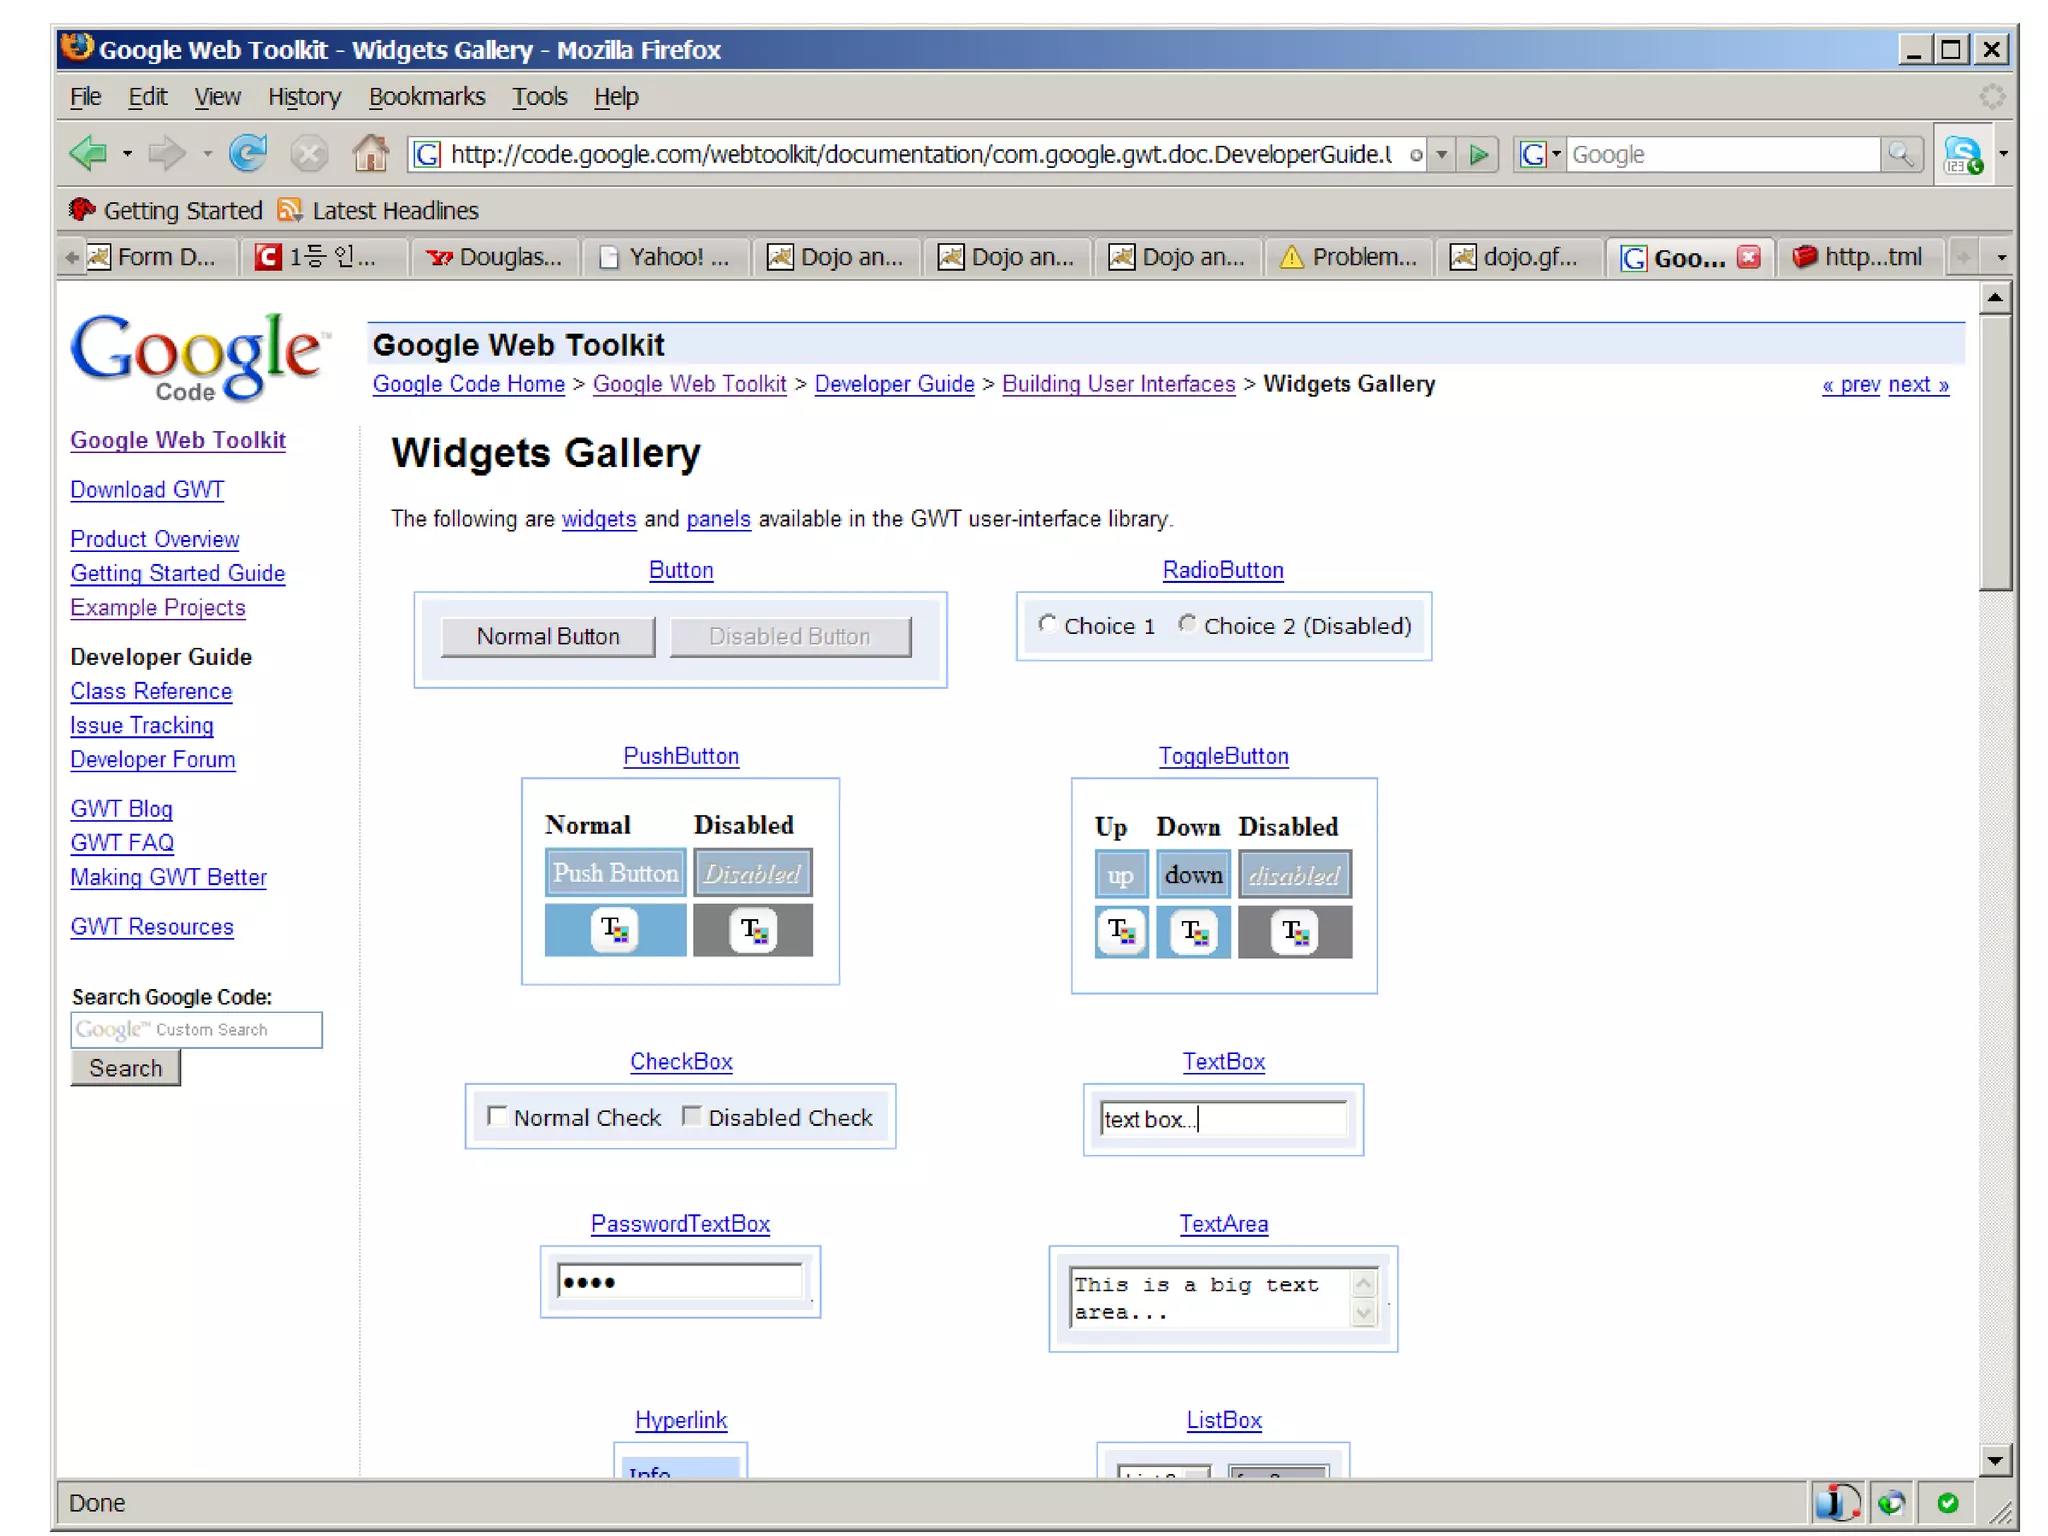The image size is (2048, 1536).
Task: Open the PasswordTextBox link
Action: 680,1223
